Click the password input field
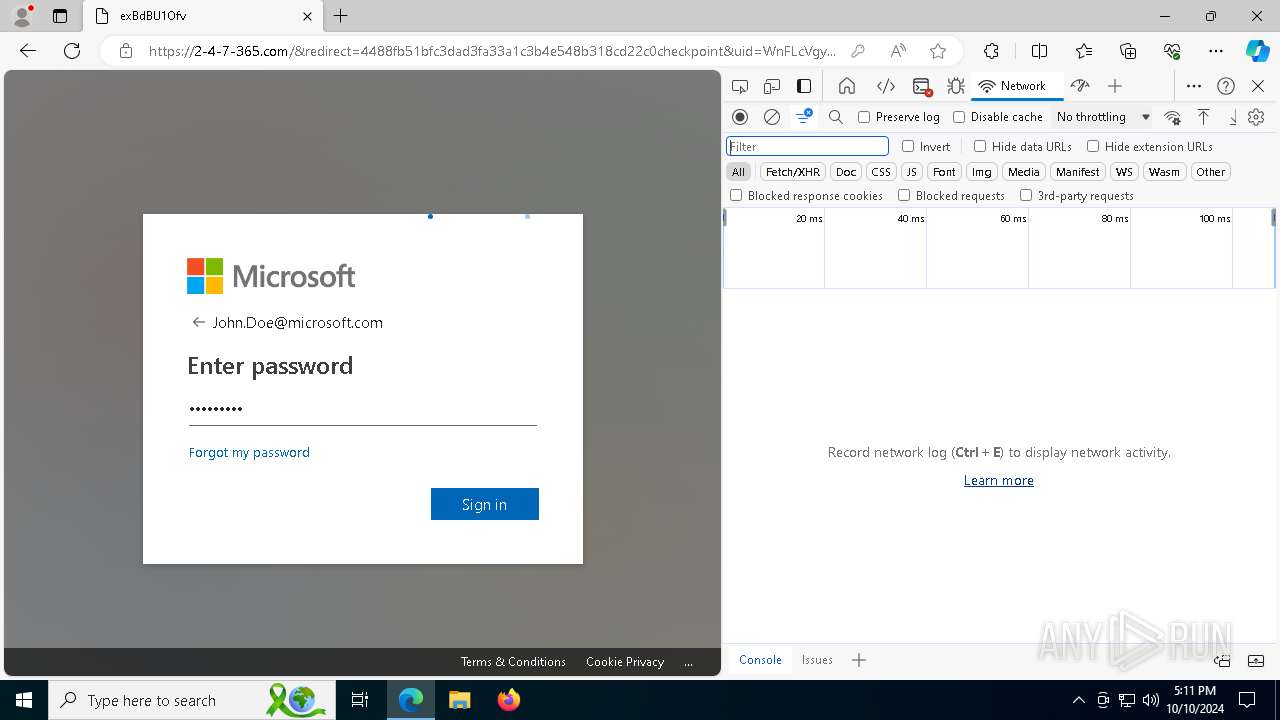Screen dimensions: 1280x720 [362, 408]
